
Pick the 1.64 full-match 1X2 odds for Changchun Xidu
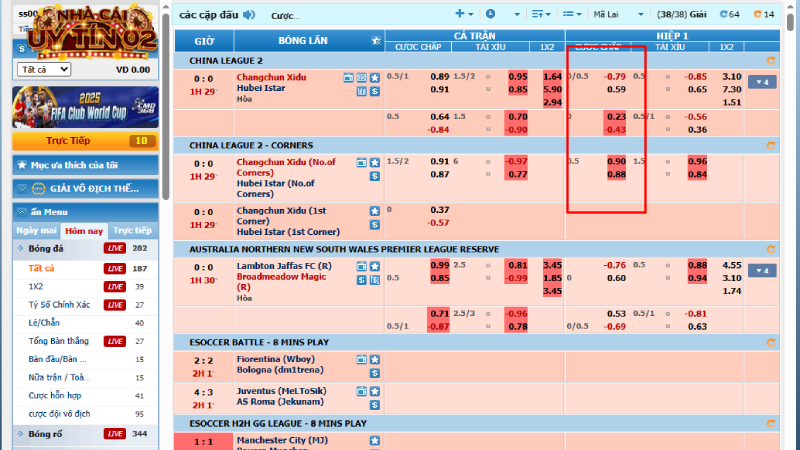[x=552, y=77]
